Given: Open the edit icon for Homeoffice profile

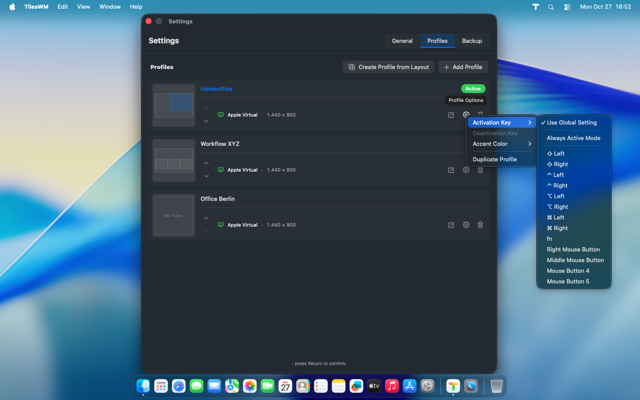Looking at the screenshot, I should 451,115.
